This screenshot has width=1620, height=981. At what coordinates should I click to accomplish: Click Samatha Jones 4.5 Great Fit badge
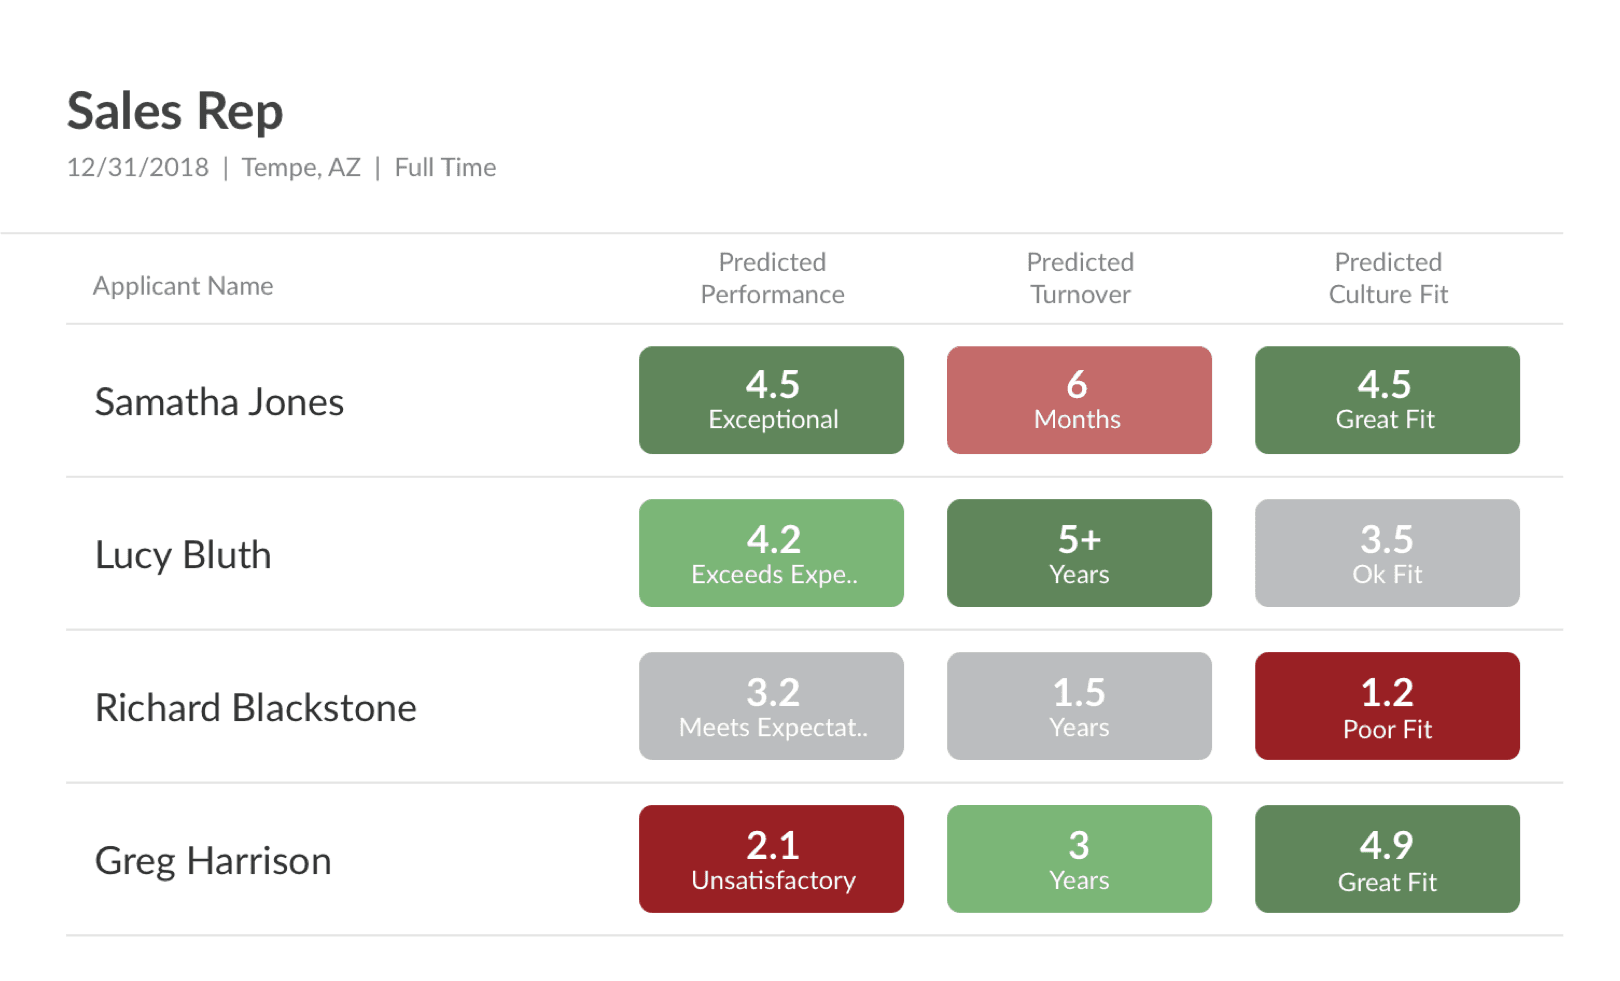[x=1387, y=400]
